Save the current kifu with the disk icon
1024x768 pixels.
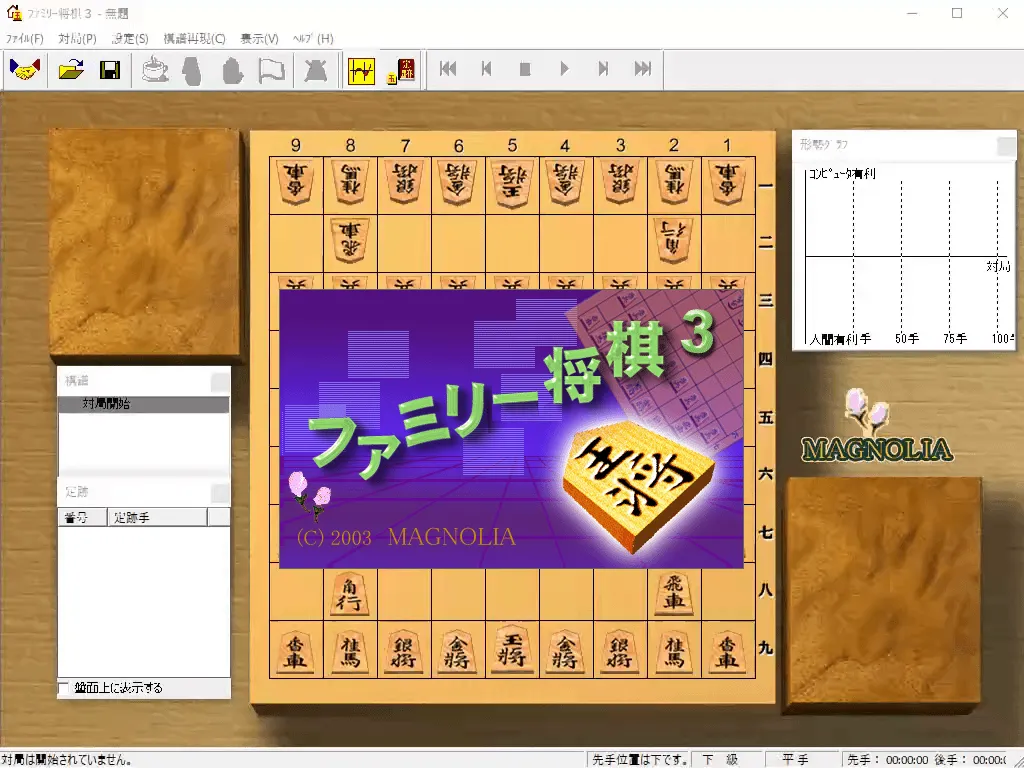point(111,69)
